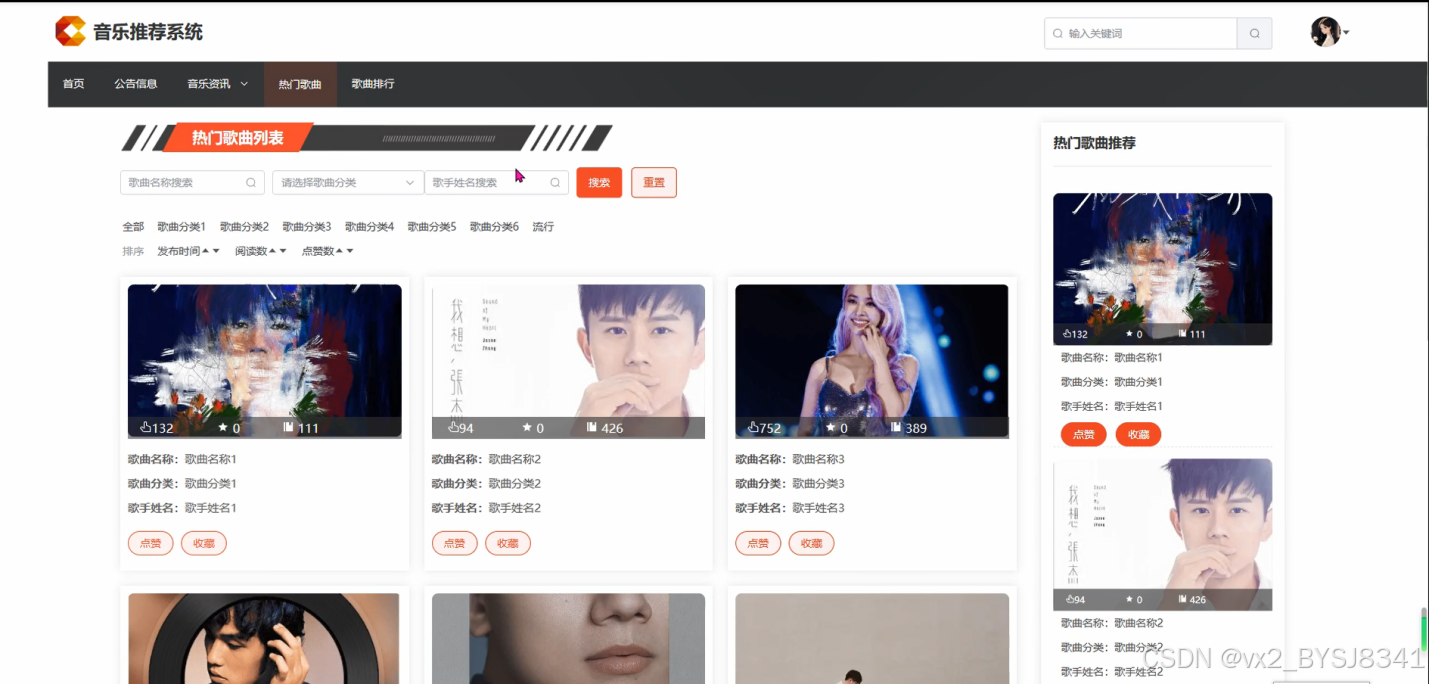
Task: Click the star icon on 歌曲名称2 card
Action: pyautogui.click(x=527, y=427)
